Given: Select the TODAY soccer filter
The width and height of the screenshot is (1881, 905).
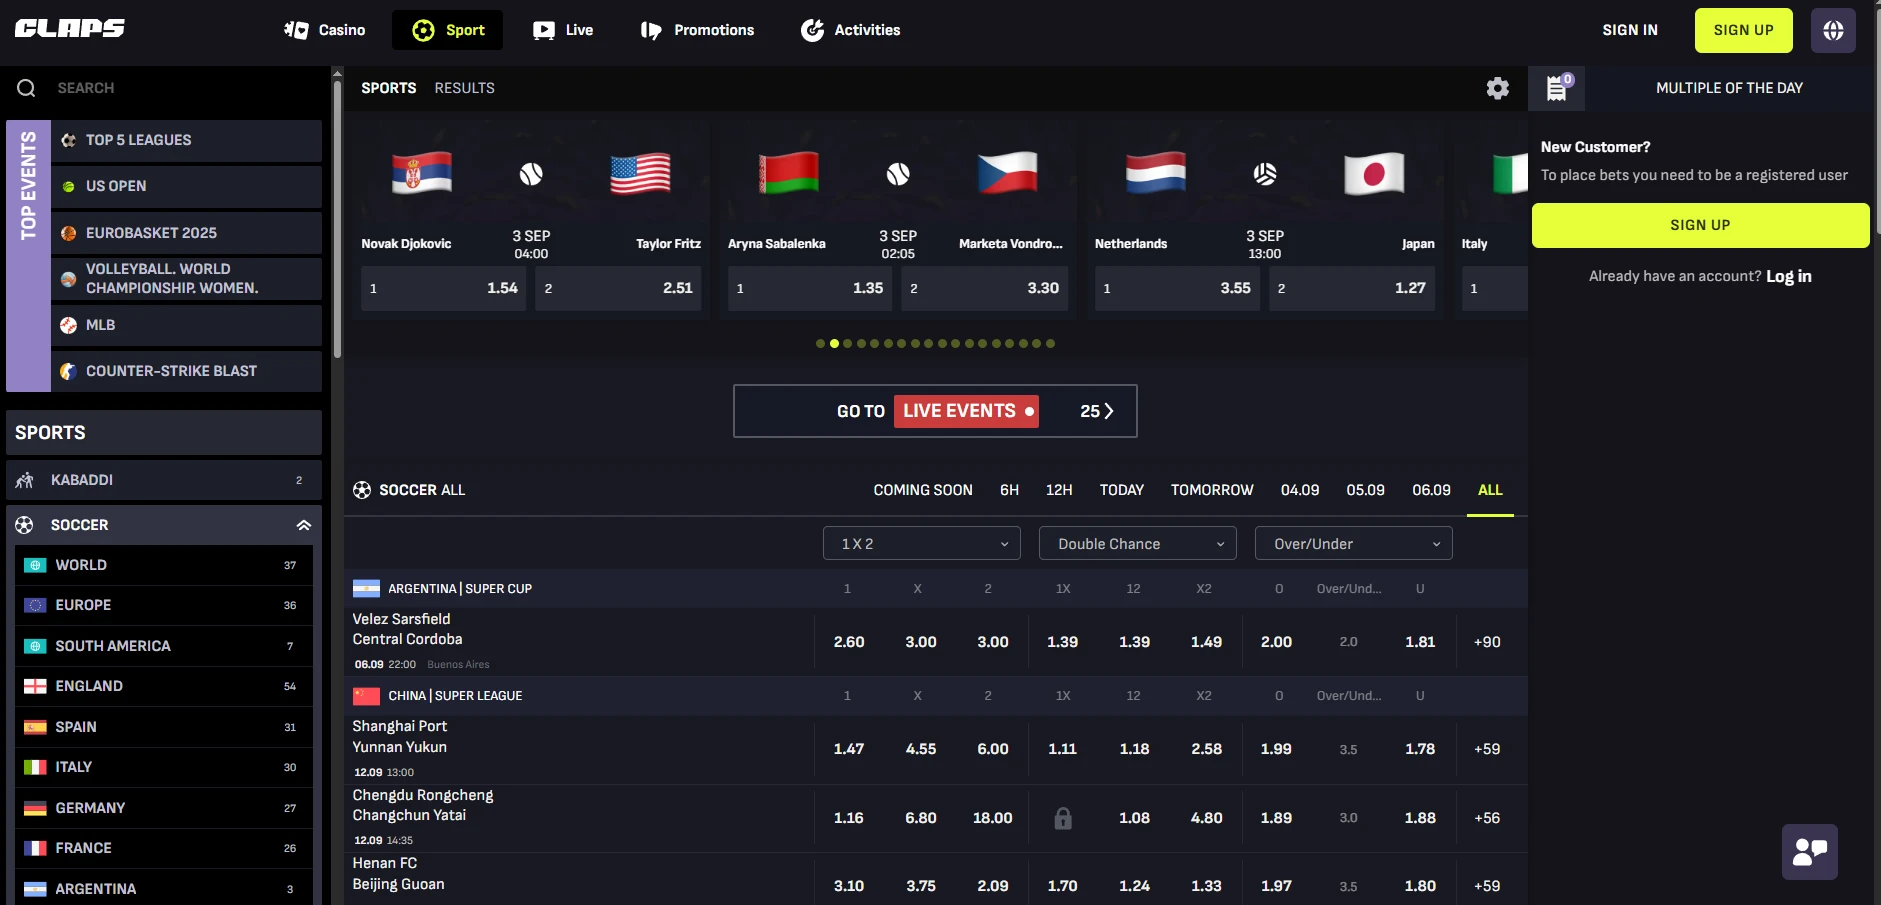Looking at the screenshot, I should coord(1122,490).
